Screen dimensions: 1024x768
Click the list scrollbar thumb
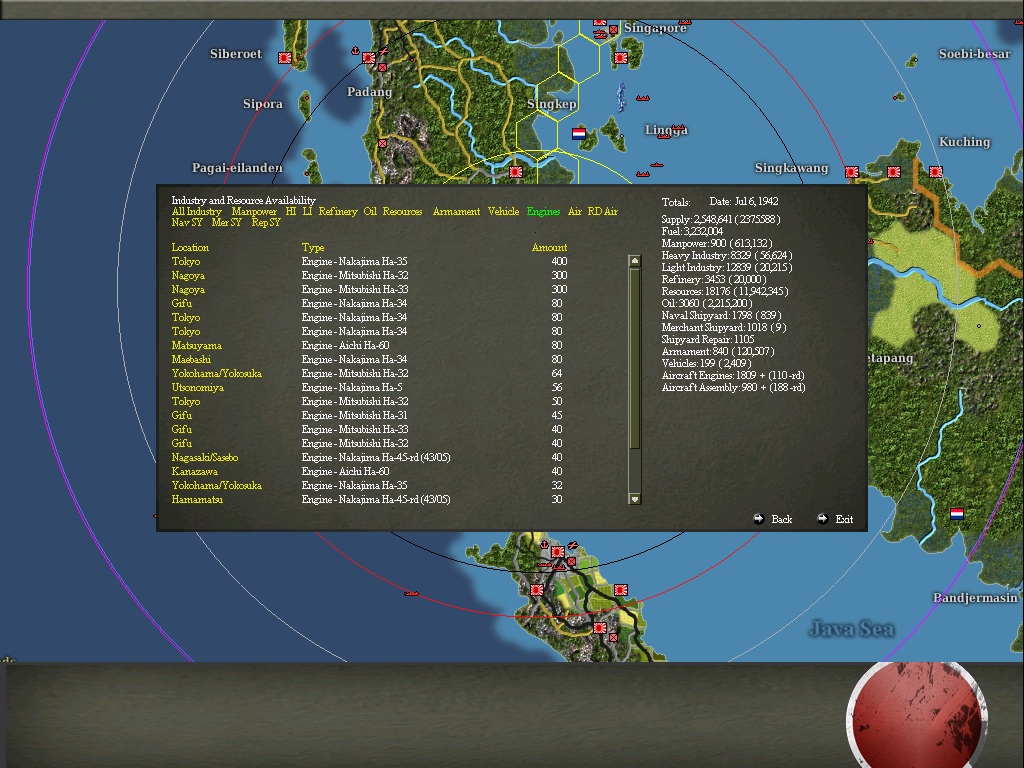tap(634, 358)
